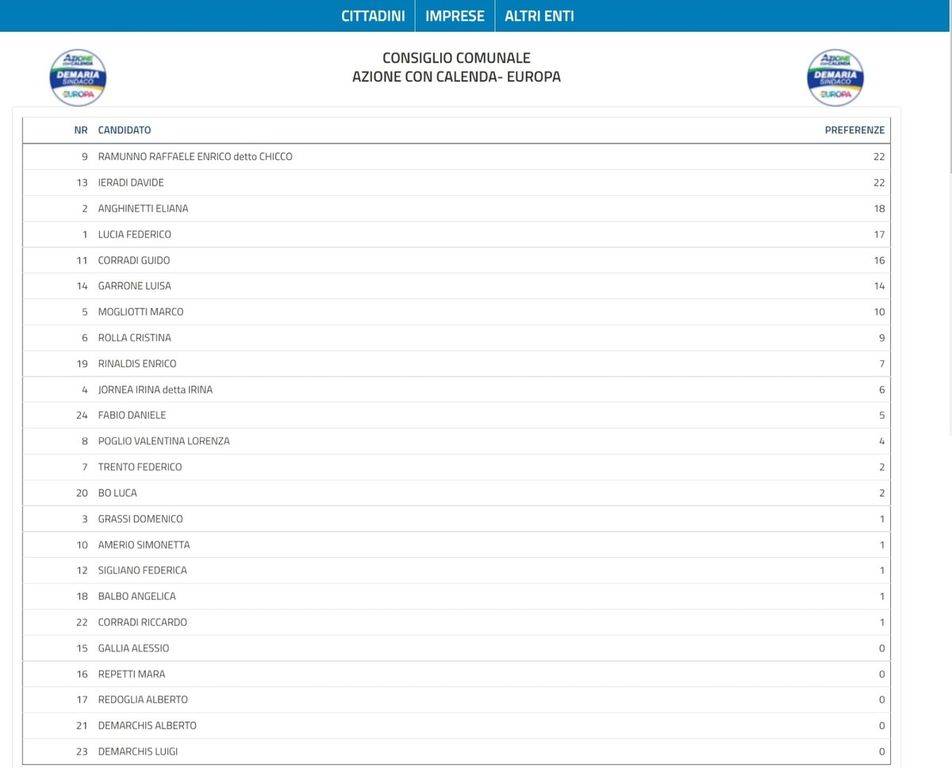
Task: Click the left Azione Demaria Sindaco logo
Action: point(78,77)
